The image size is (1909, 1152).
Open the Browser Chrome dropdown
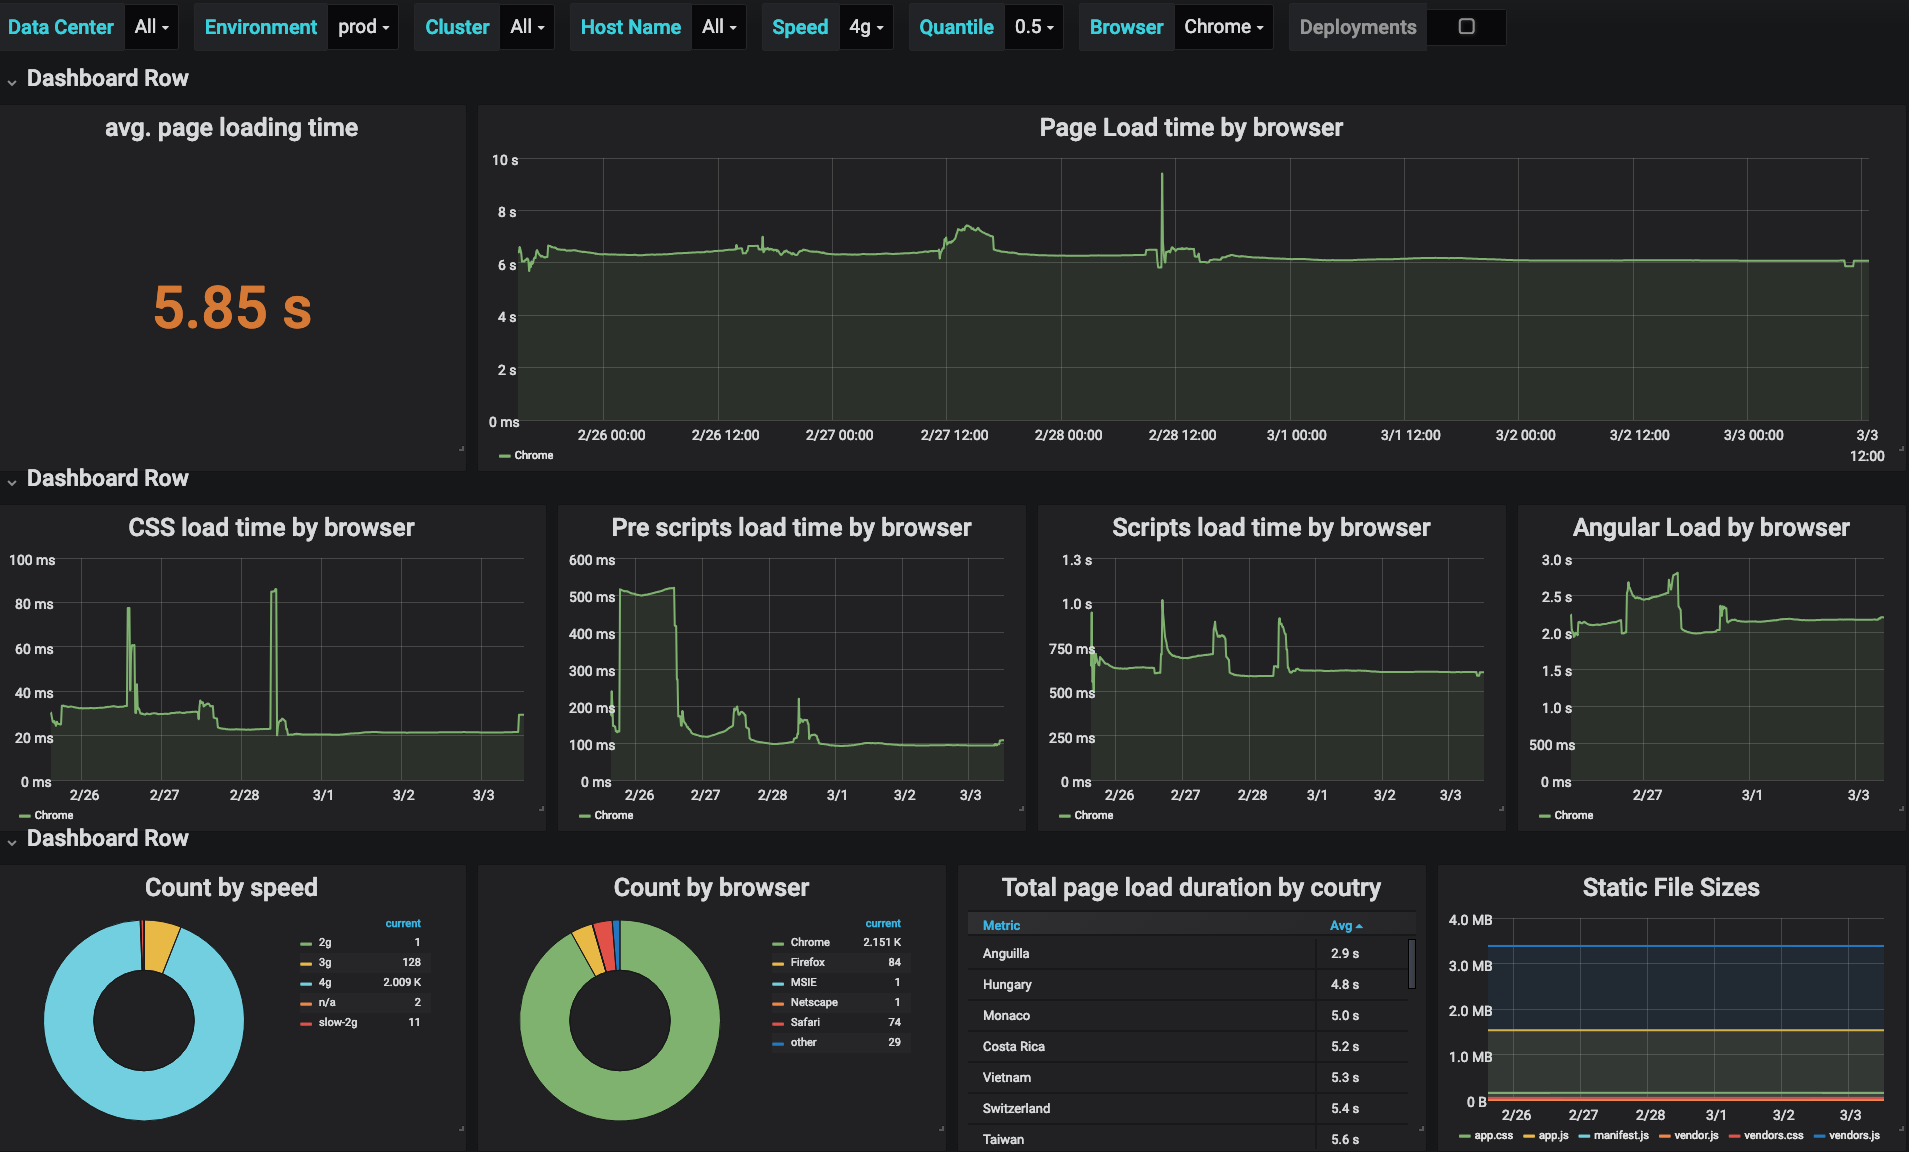tap(1224, 27)
